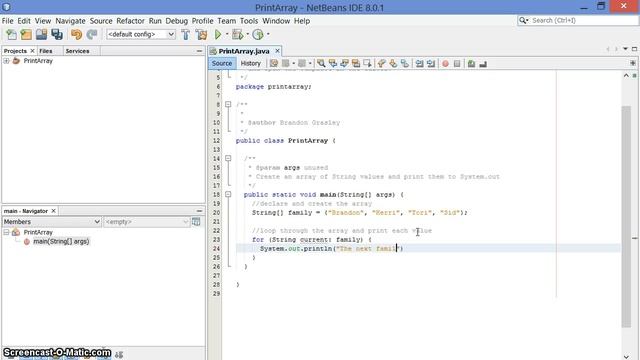Open the editor documents list dropdown arrow
Viewport: 640px width, 360px height.
(x=625, y=49)
